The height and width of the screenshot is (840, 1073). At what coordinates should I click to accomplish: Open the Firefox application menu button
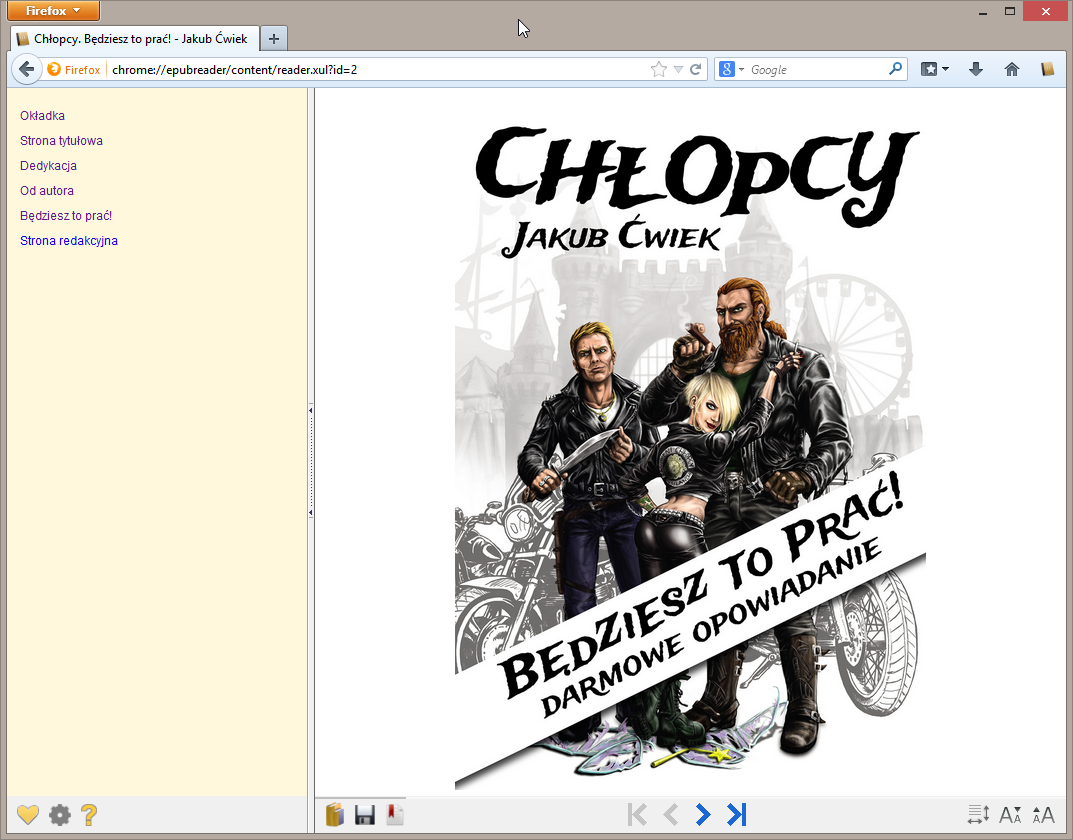pos(53,11)
